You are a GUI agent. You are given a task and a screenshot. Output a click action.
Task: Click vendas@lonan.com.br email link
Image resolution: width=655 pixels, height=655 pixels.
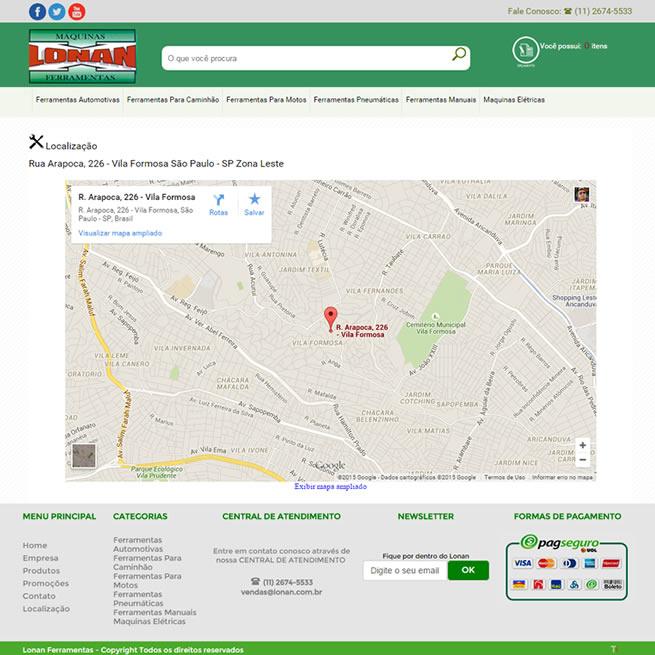[x=281, y=592]
